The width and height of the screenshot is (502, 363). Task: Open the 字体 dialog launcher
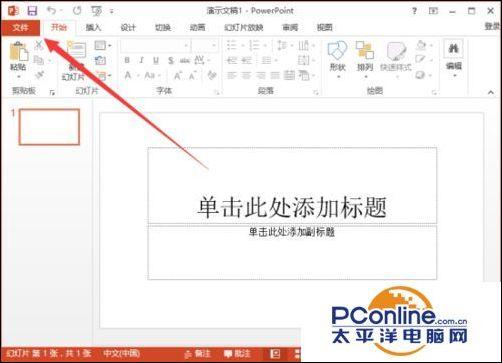click(217, 93)
